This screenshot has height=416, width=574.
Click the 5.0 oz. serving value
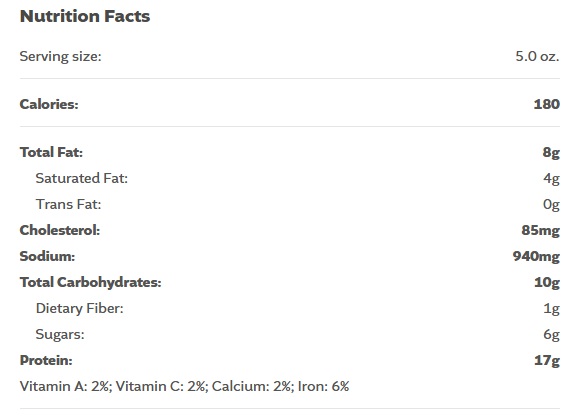(537, 56)
